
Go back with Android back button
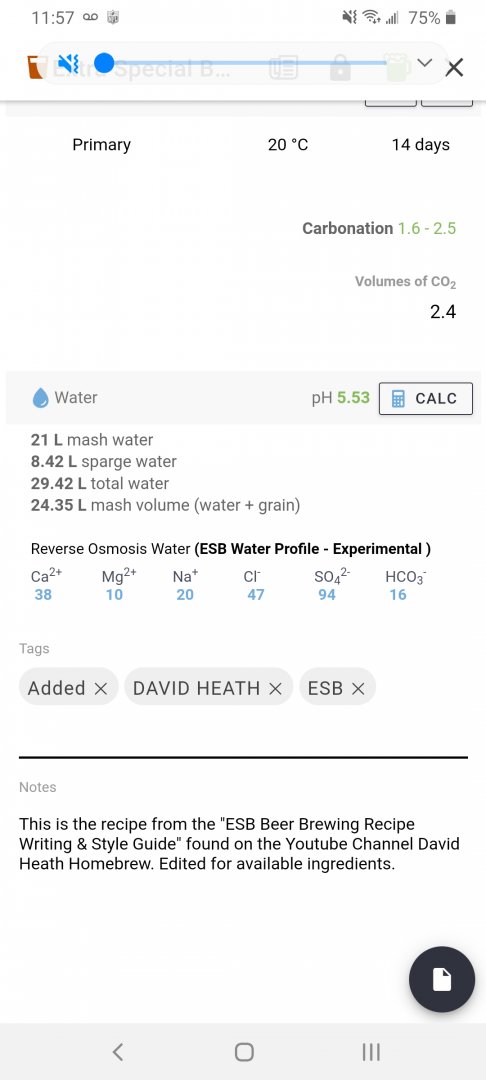(x=118, y=1052)
